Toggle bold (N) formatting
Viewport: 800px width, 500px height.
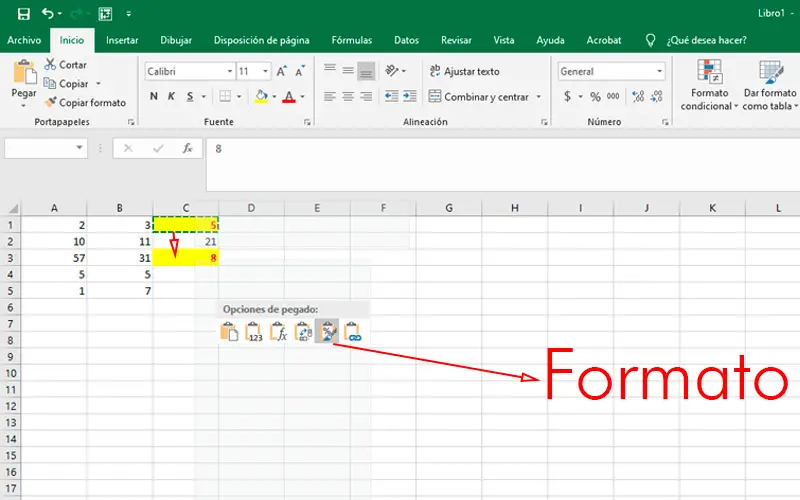click(x=154, y=96)
